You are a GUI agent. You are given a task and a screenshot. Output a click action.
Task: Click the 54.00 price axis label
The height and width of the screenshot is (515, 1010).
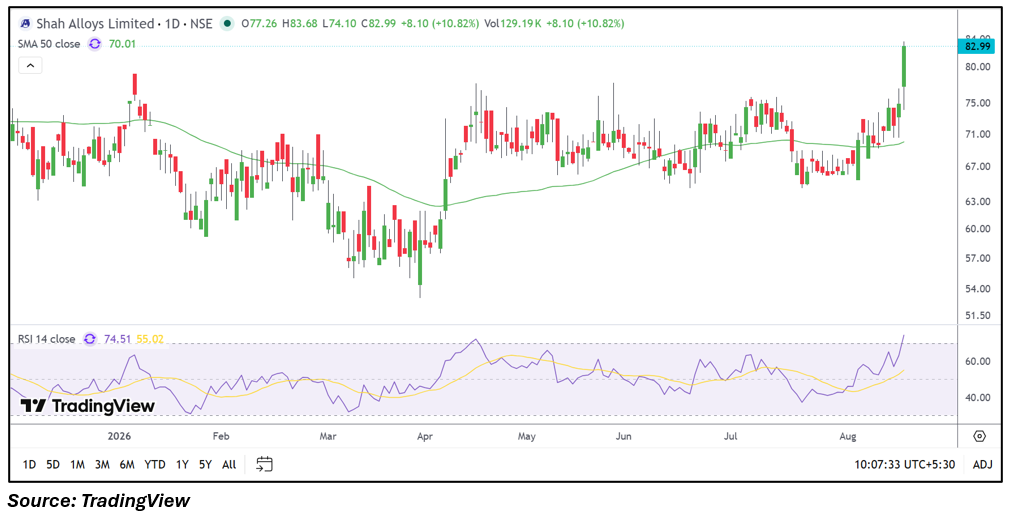click(x=977, y=288)
